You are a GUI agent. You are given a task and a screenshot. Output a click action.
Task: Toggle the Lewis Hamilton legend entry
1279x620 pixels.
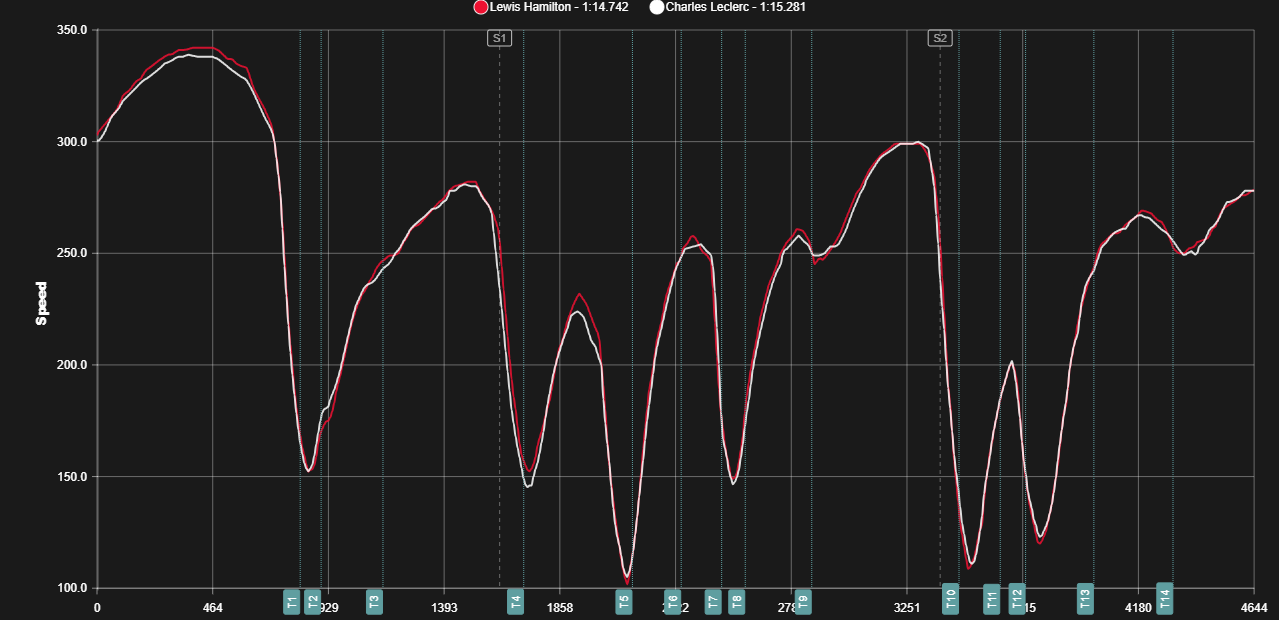[551, 7]
